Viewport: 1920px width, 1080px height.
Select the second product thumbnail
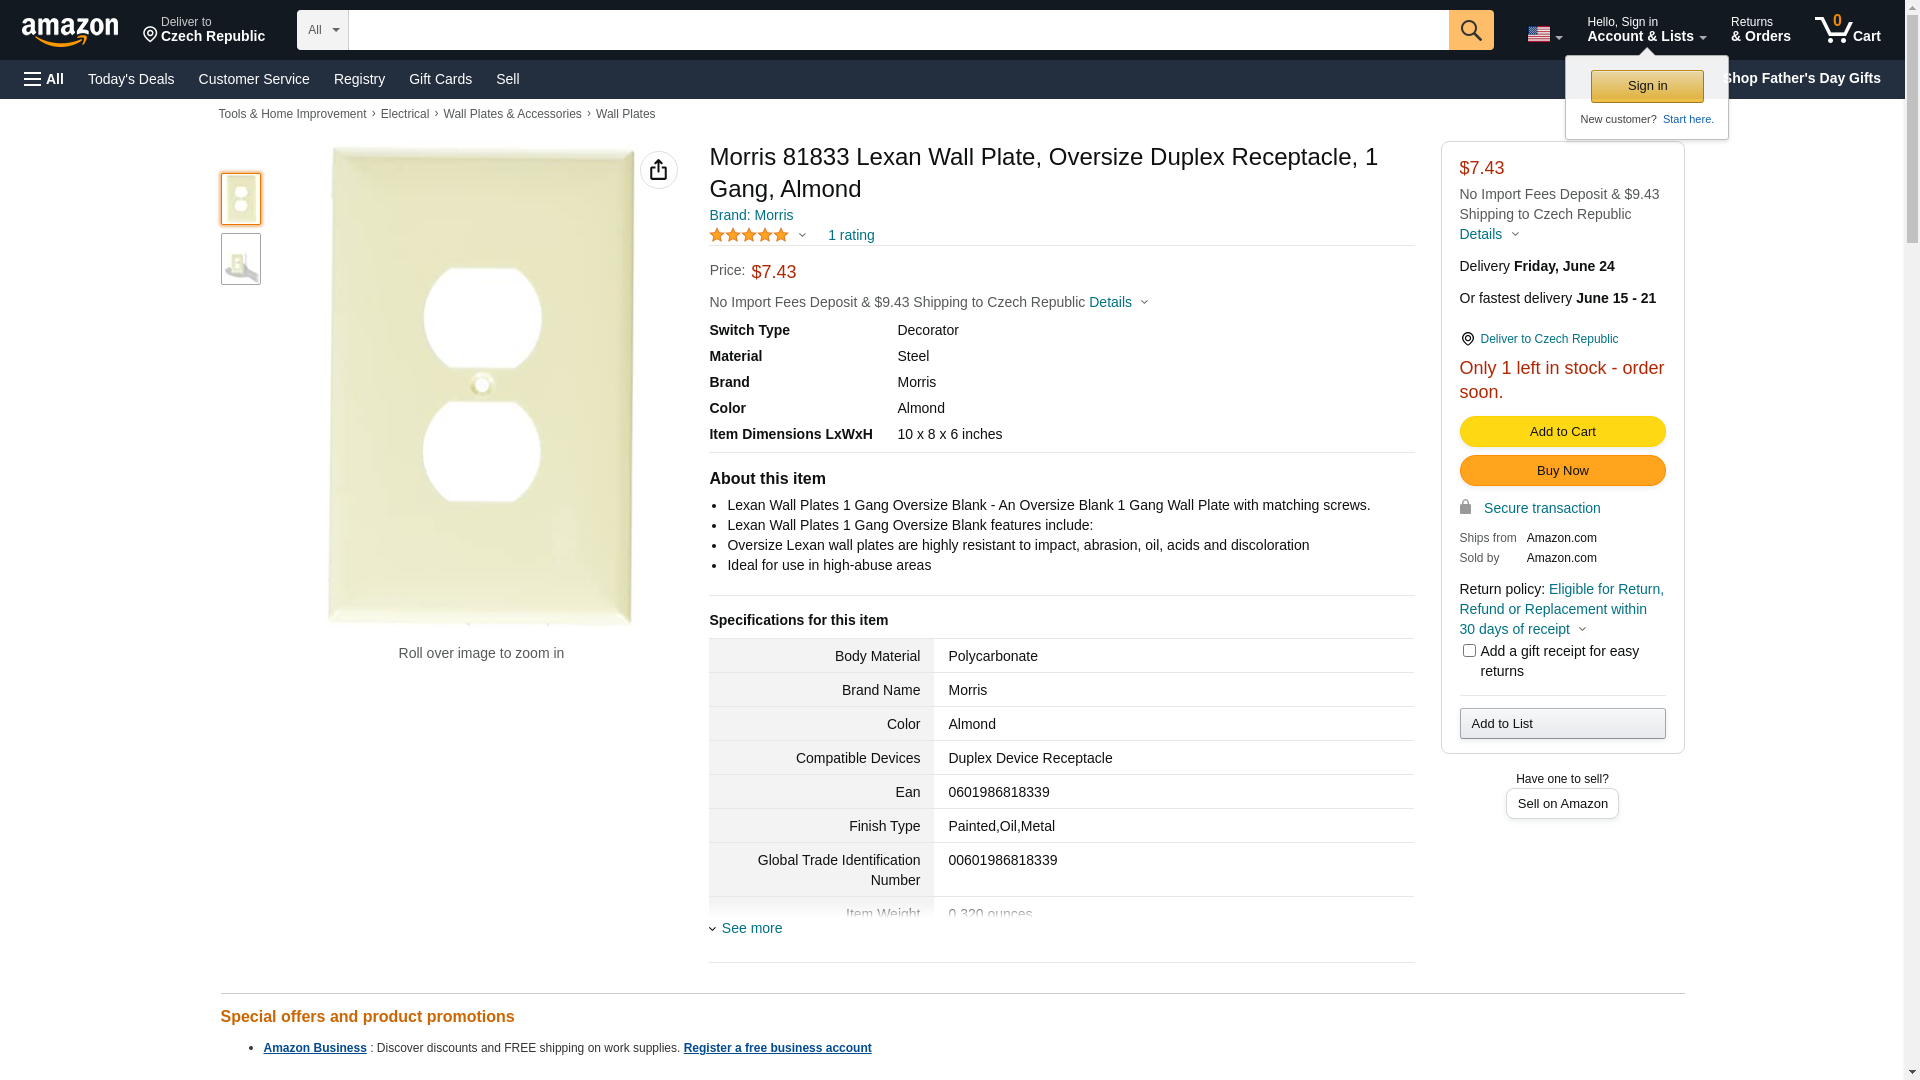point(241,259)
